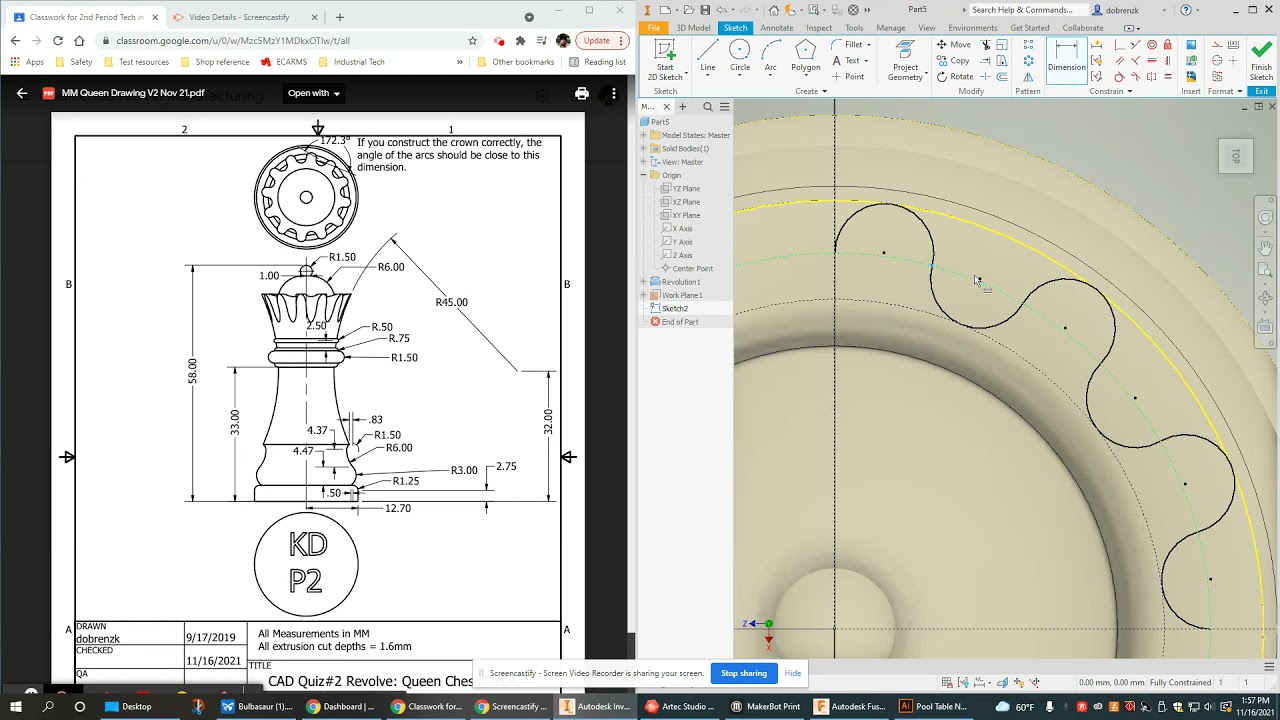Expand Work Plane1 node
Viewport: 1280px width, 720px height.
coord(643,295)
